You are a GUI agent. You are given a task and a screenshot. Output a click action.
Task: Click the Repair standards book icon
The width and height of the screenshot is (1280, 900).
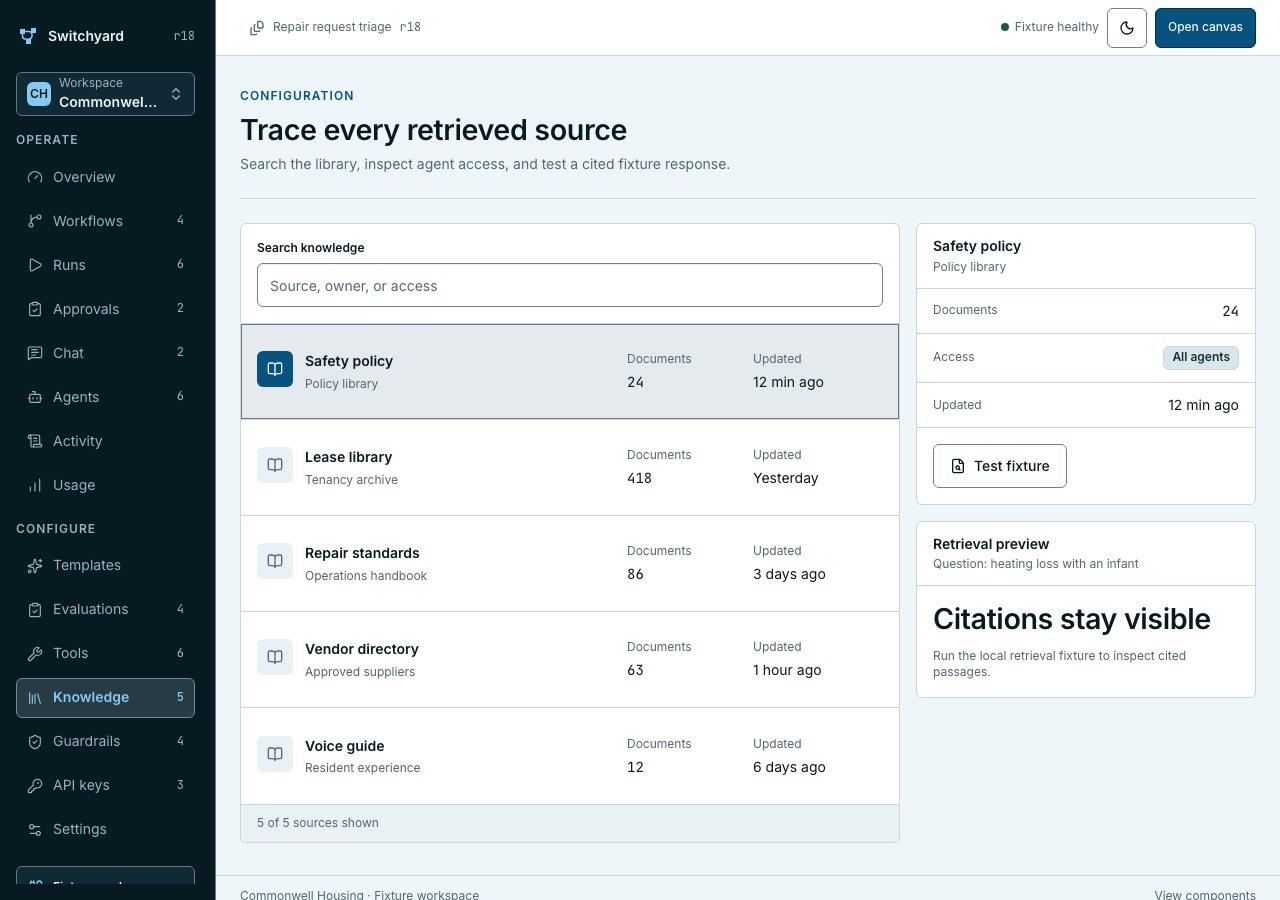pos(275,561)
